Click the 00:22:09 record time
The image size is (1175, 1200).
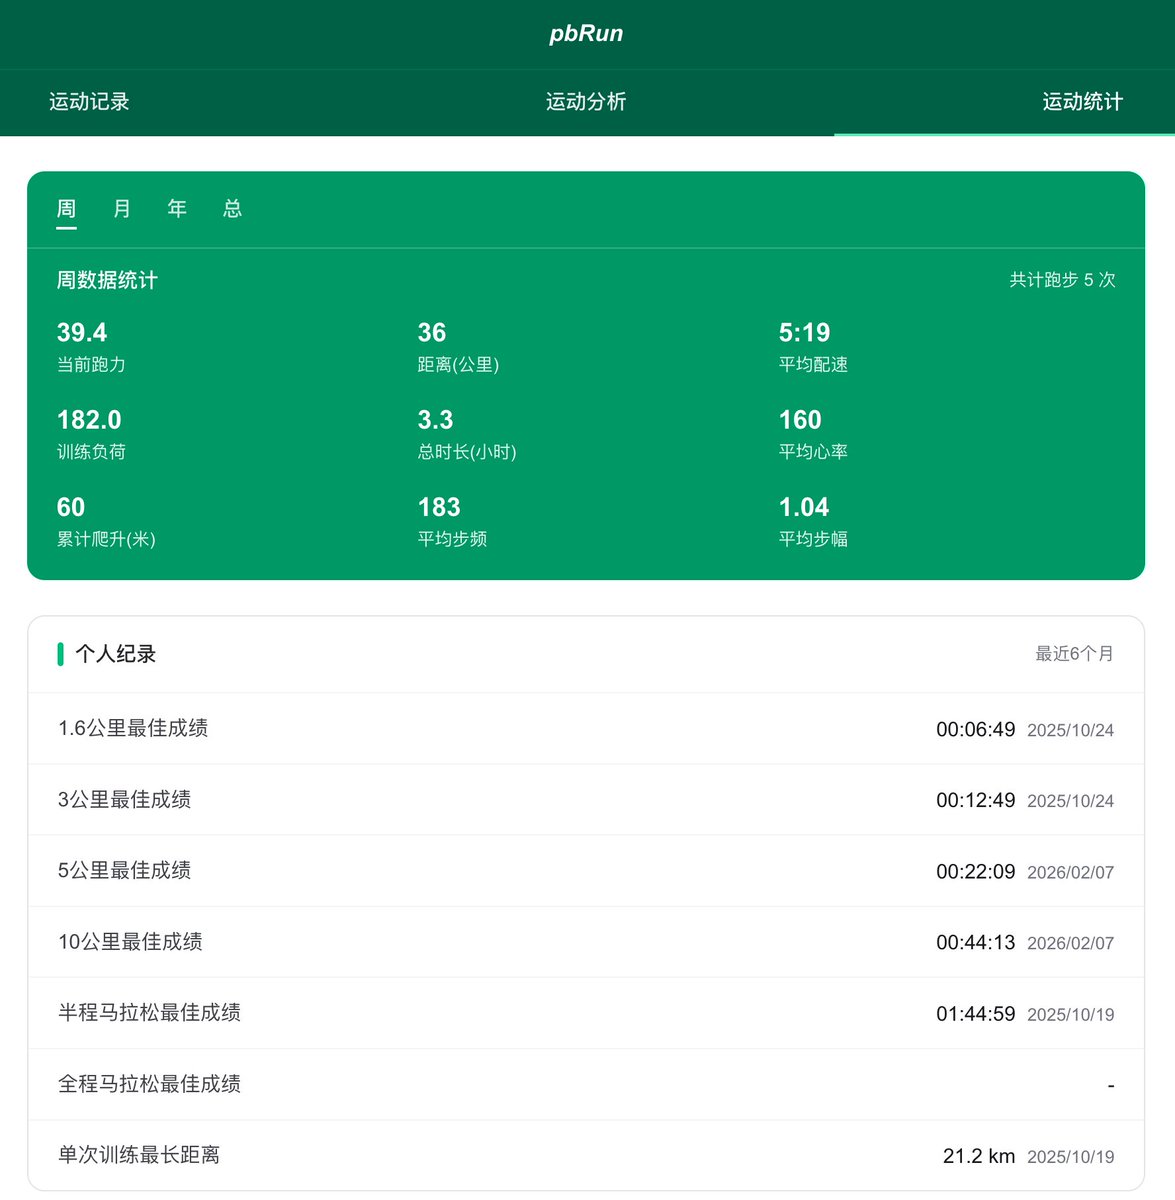(975, 872)
